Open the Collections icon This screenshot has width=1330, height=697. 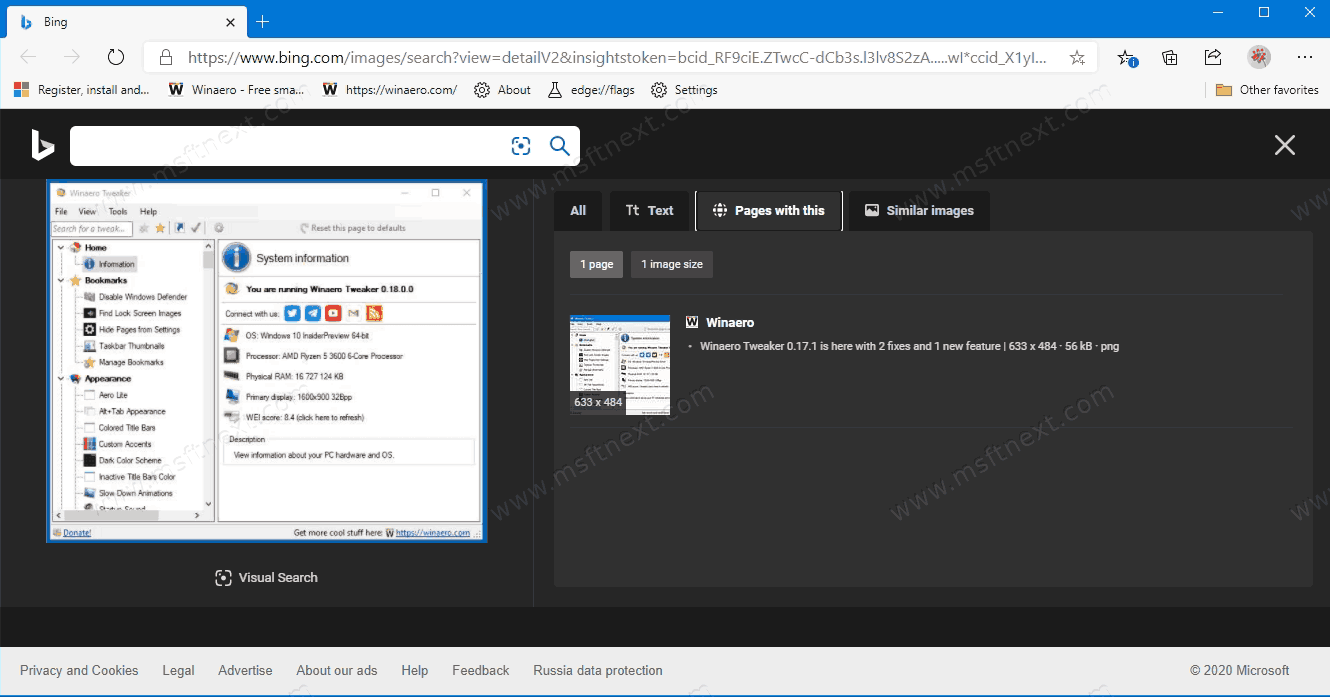click(x=1170, y=58)
